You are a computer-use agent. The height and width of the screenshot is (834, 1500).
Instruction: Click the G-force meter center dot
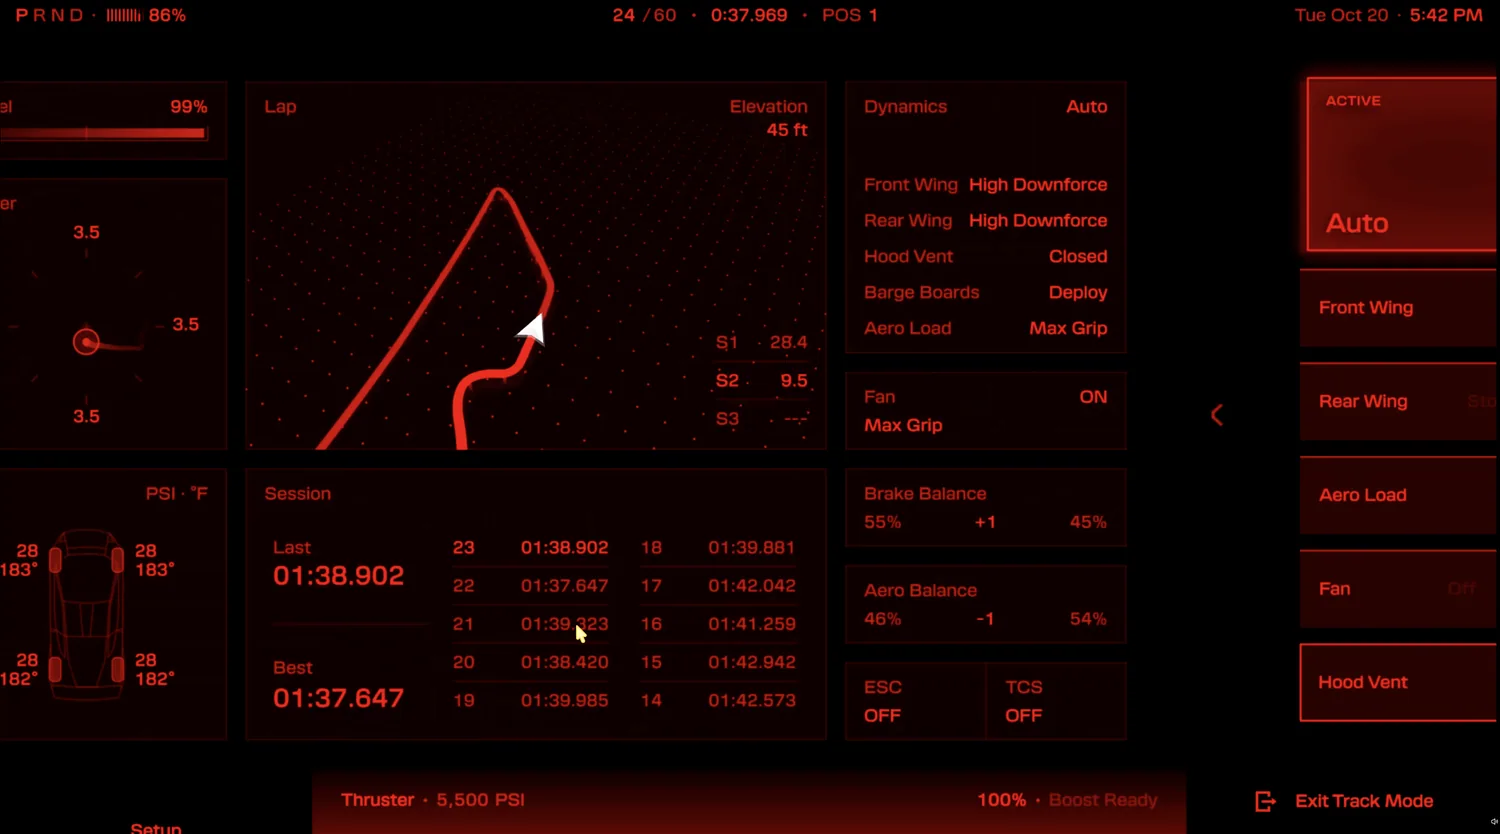coord(87,342)
